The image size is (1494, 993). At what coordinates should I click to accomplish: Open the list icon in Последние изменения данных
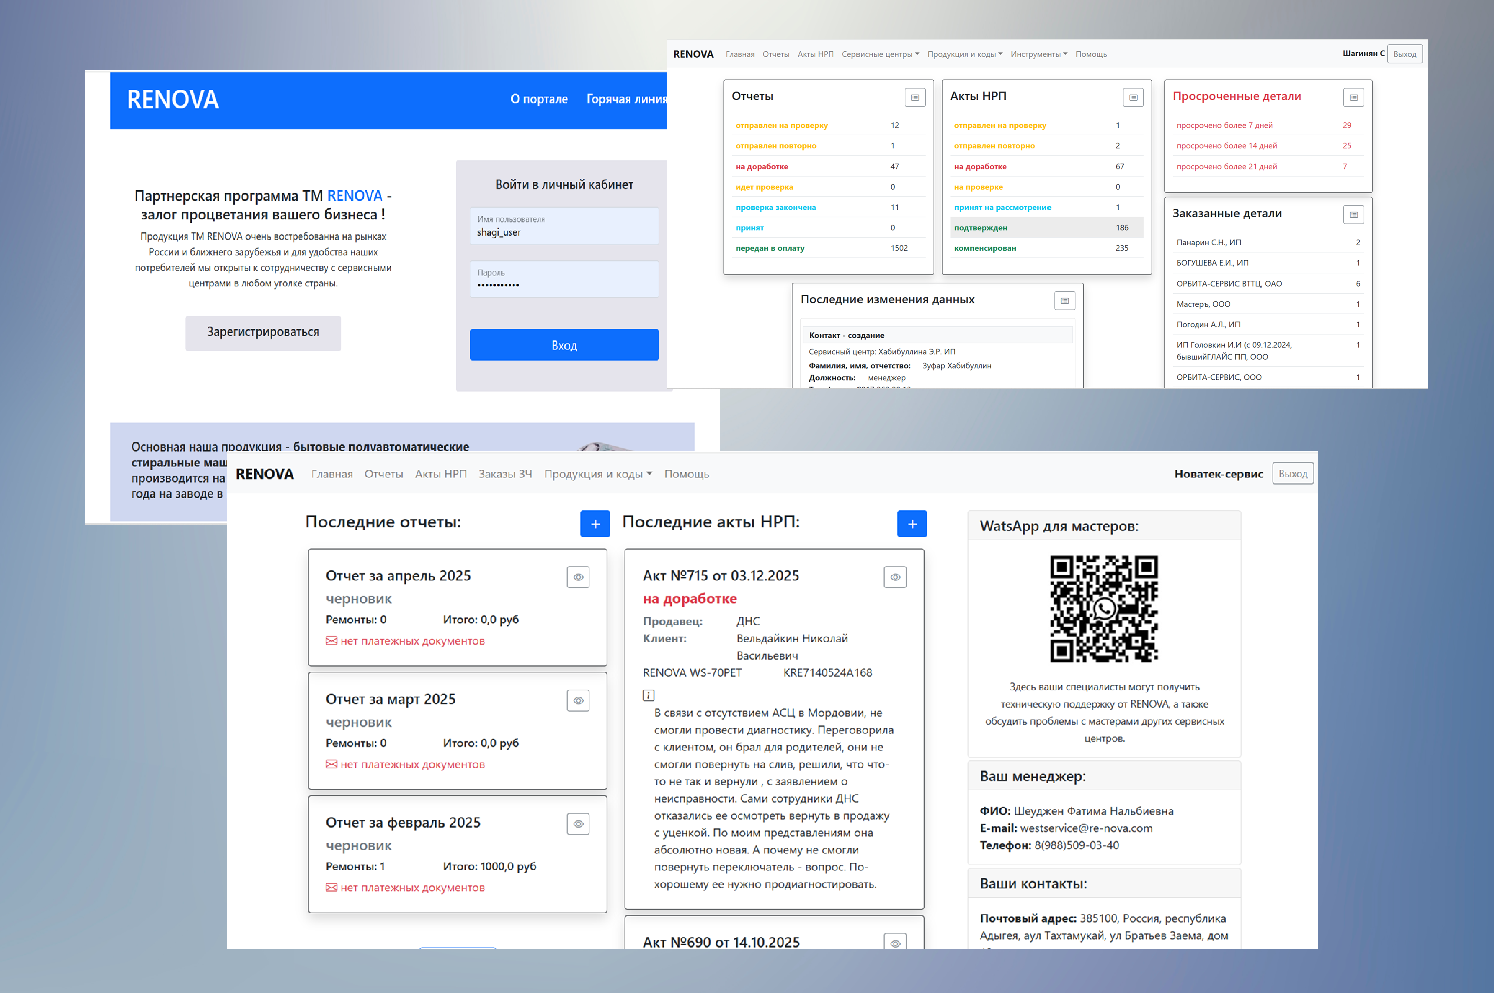point(1065,300)
